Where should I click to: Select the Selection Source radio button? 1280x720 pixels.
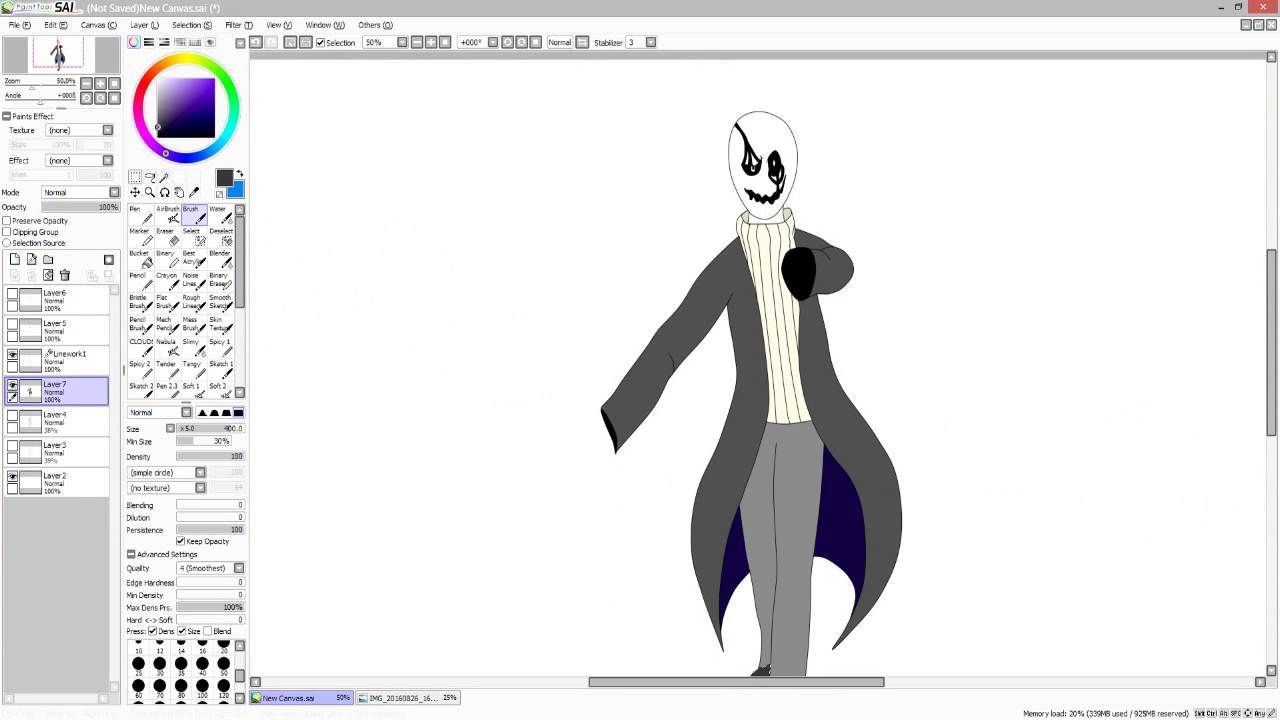tap(7, 243)
